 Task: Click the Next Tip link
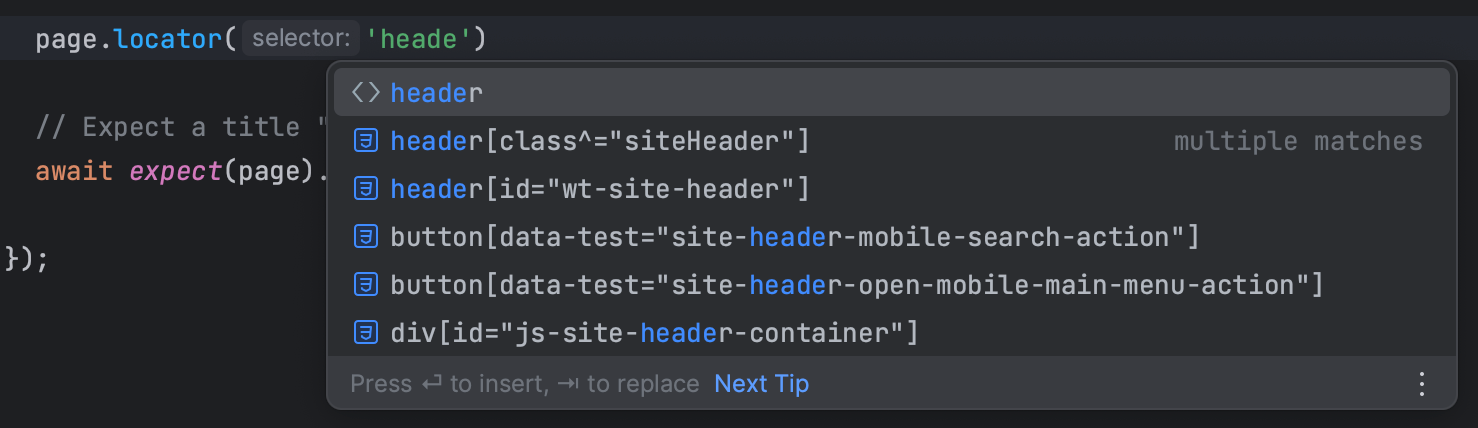pos(761,384)
